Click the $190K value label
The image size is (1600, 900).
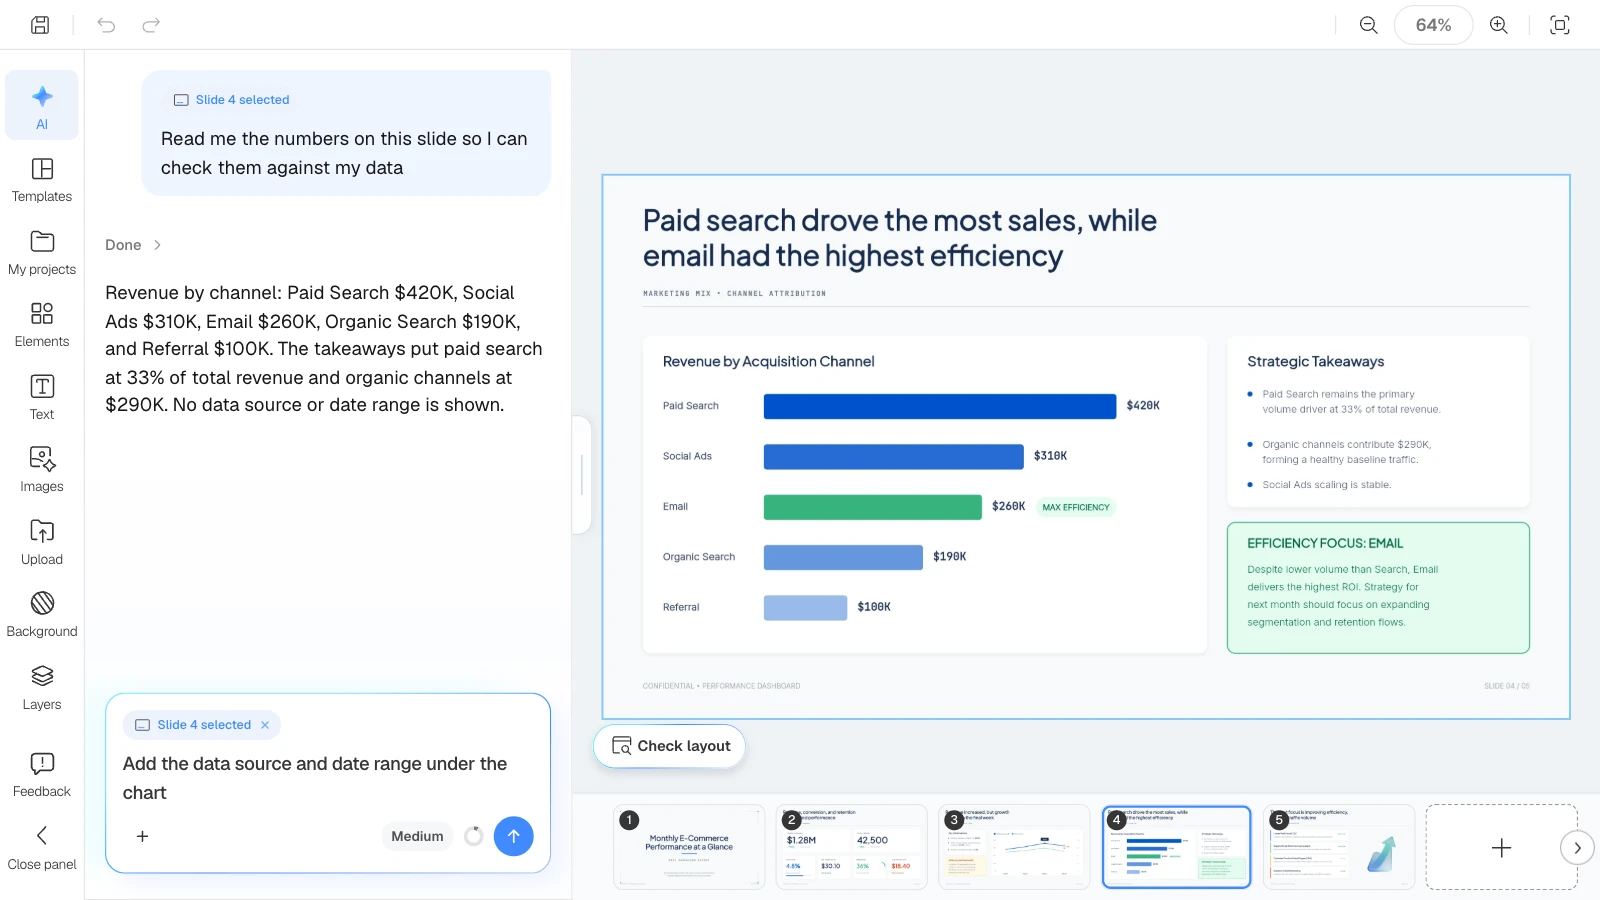pos(950,557)
